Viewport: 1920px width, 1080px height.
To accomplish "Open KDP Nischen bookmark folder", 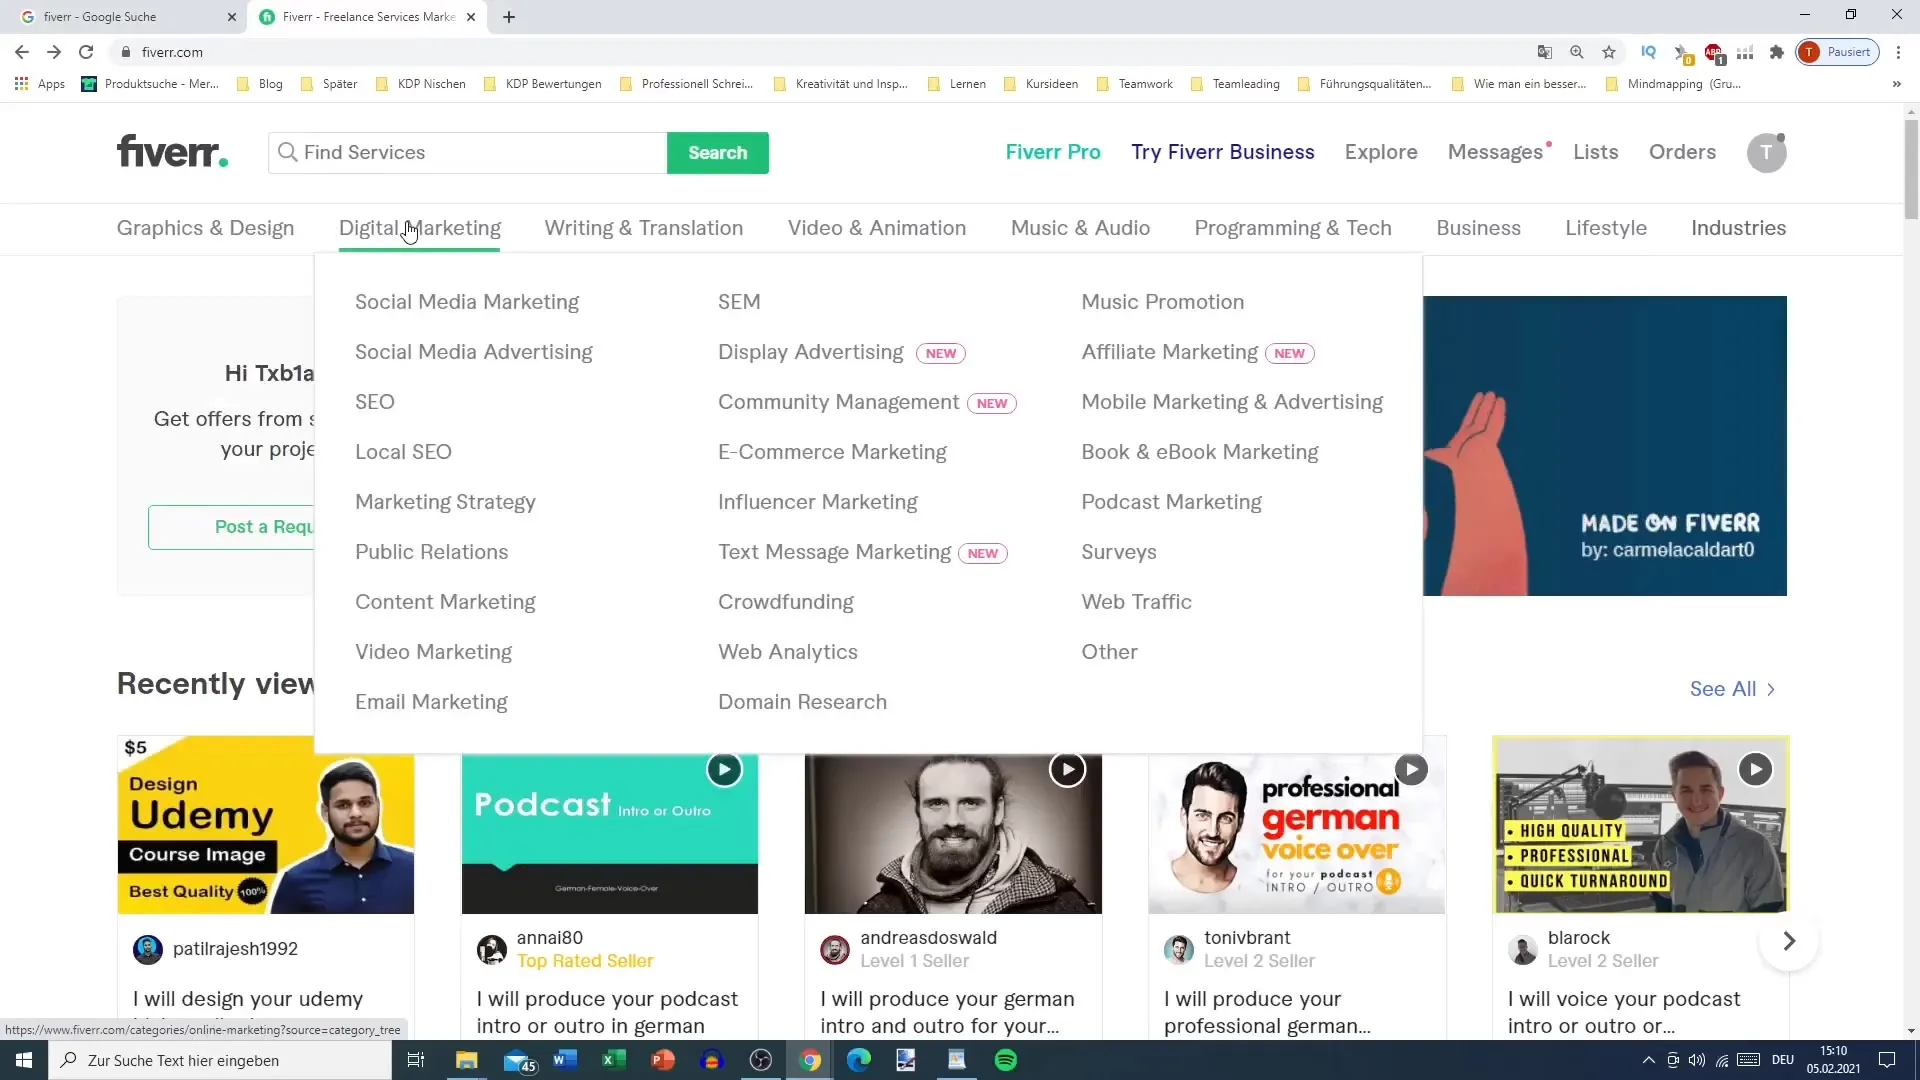I will point(421,84).
